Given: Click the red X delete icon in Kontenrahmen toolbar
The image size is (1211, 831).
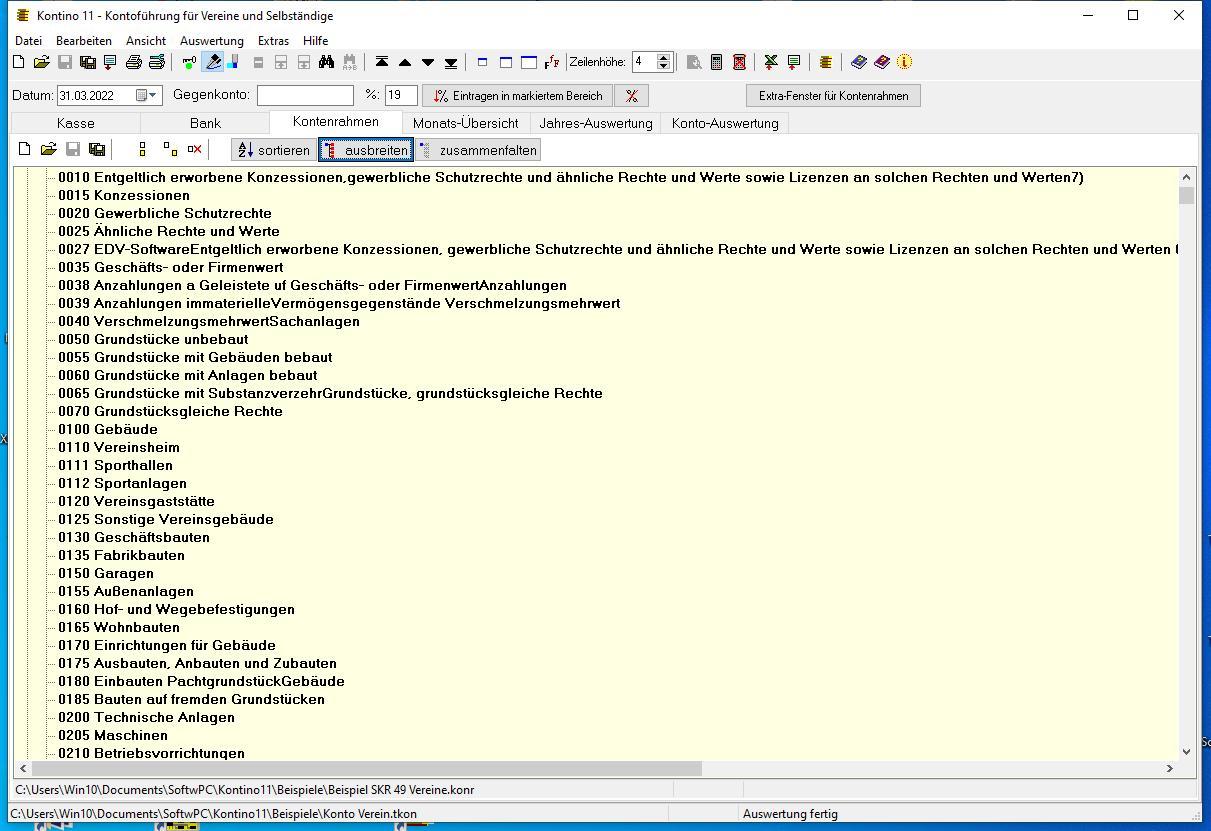Looking at the screenshot, I should tap(195, 150).
